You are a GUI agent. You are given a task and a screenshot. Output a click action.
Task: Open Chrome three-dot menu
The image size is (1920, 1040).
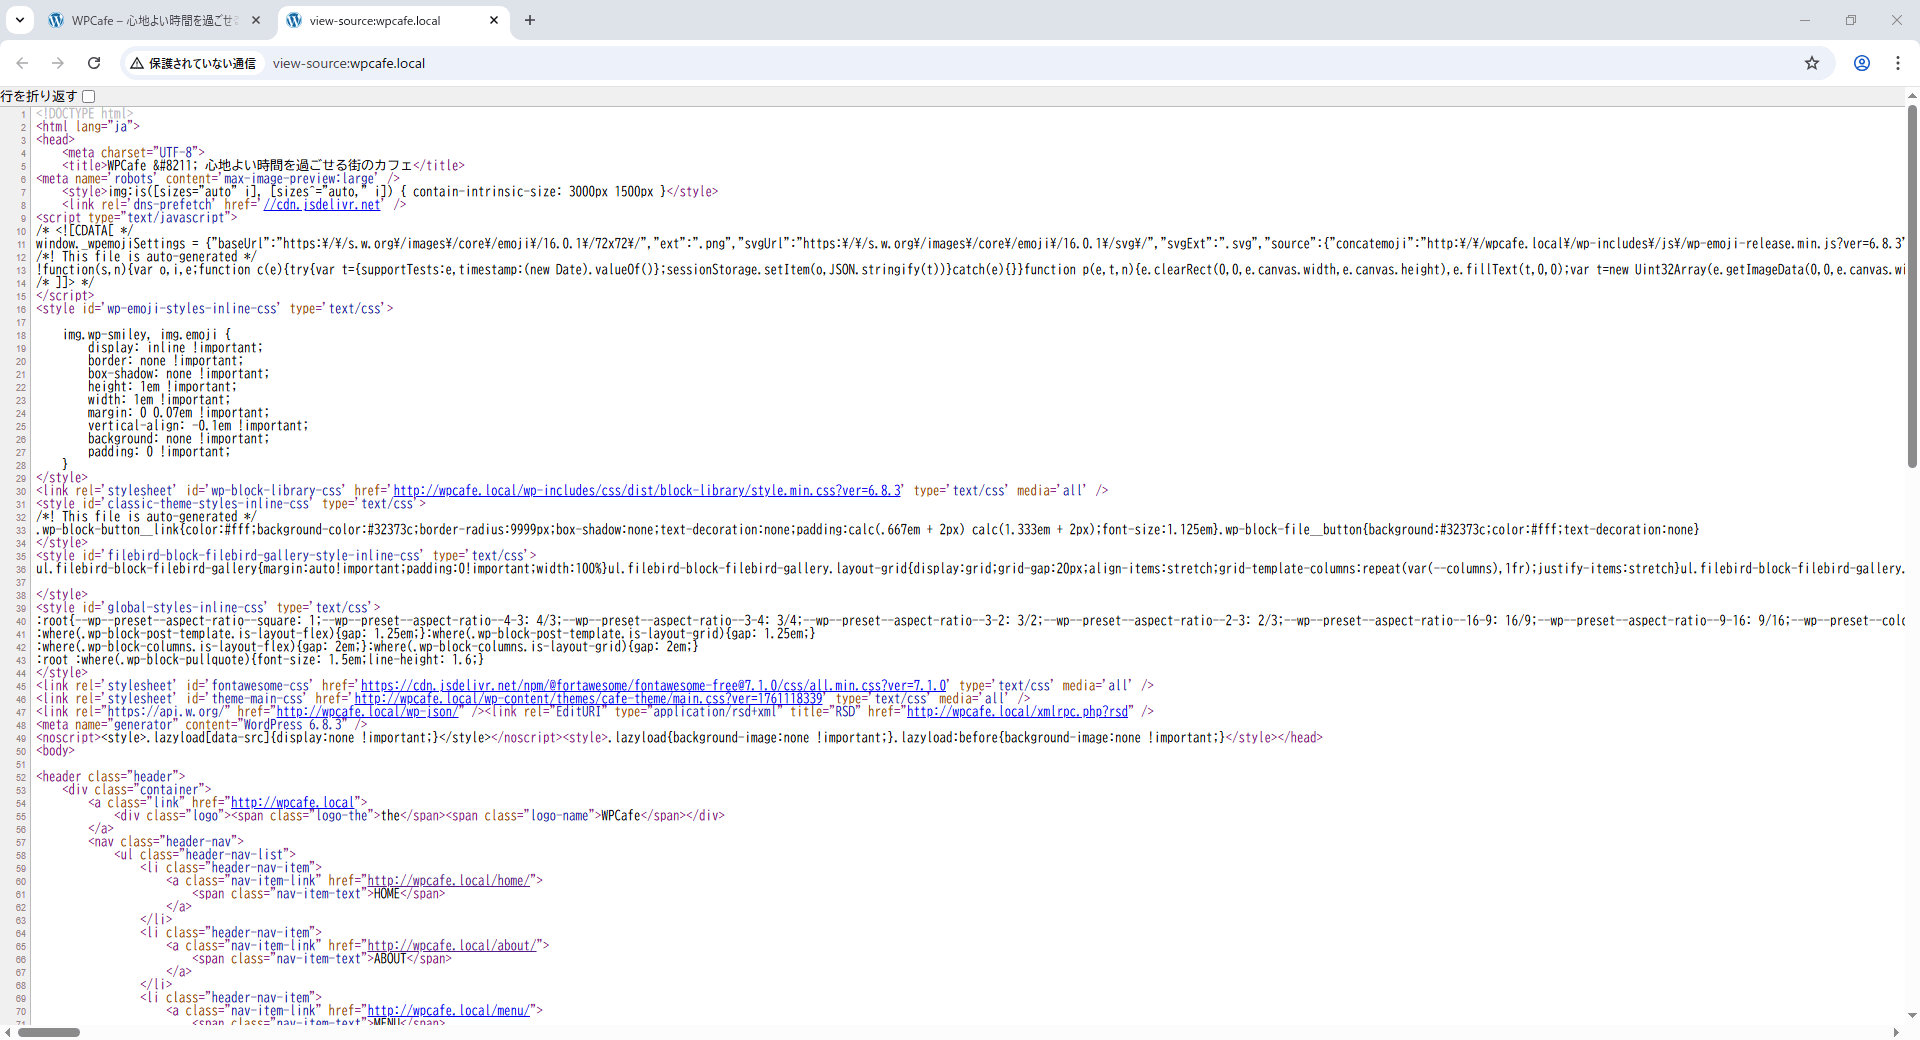(1898, 63)
